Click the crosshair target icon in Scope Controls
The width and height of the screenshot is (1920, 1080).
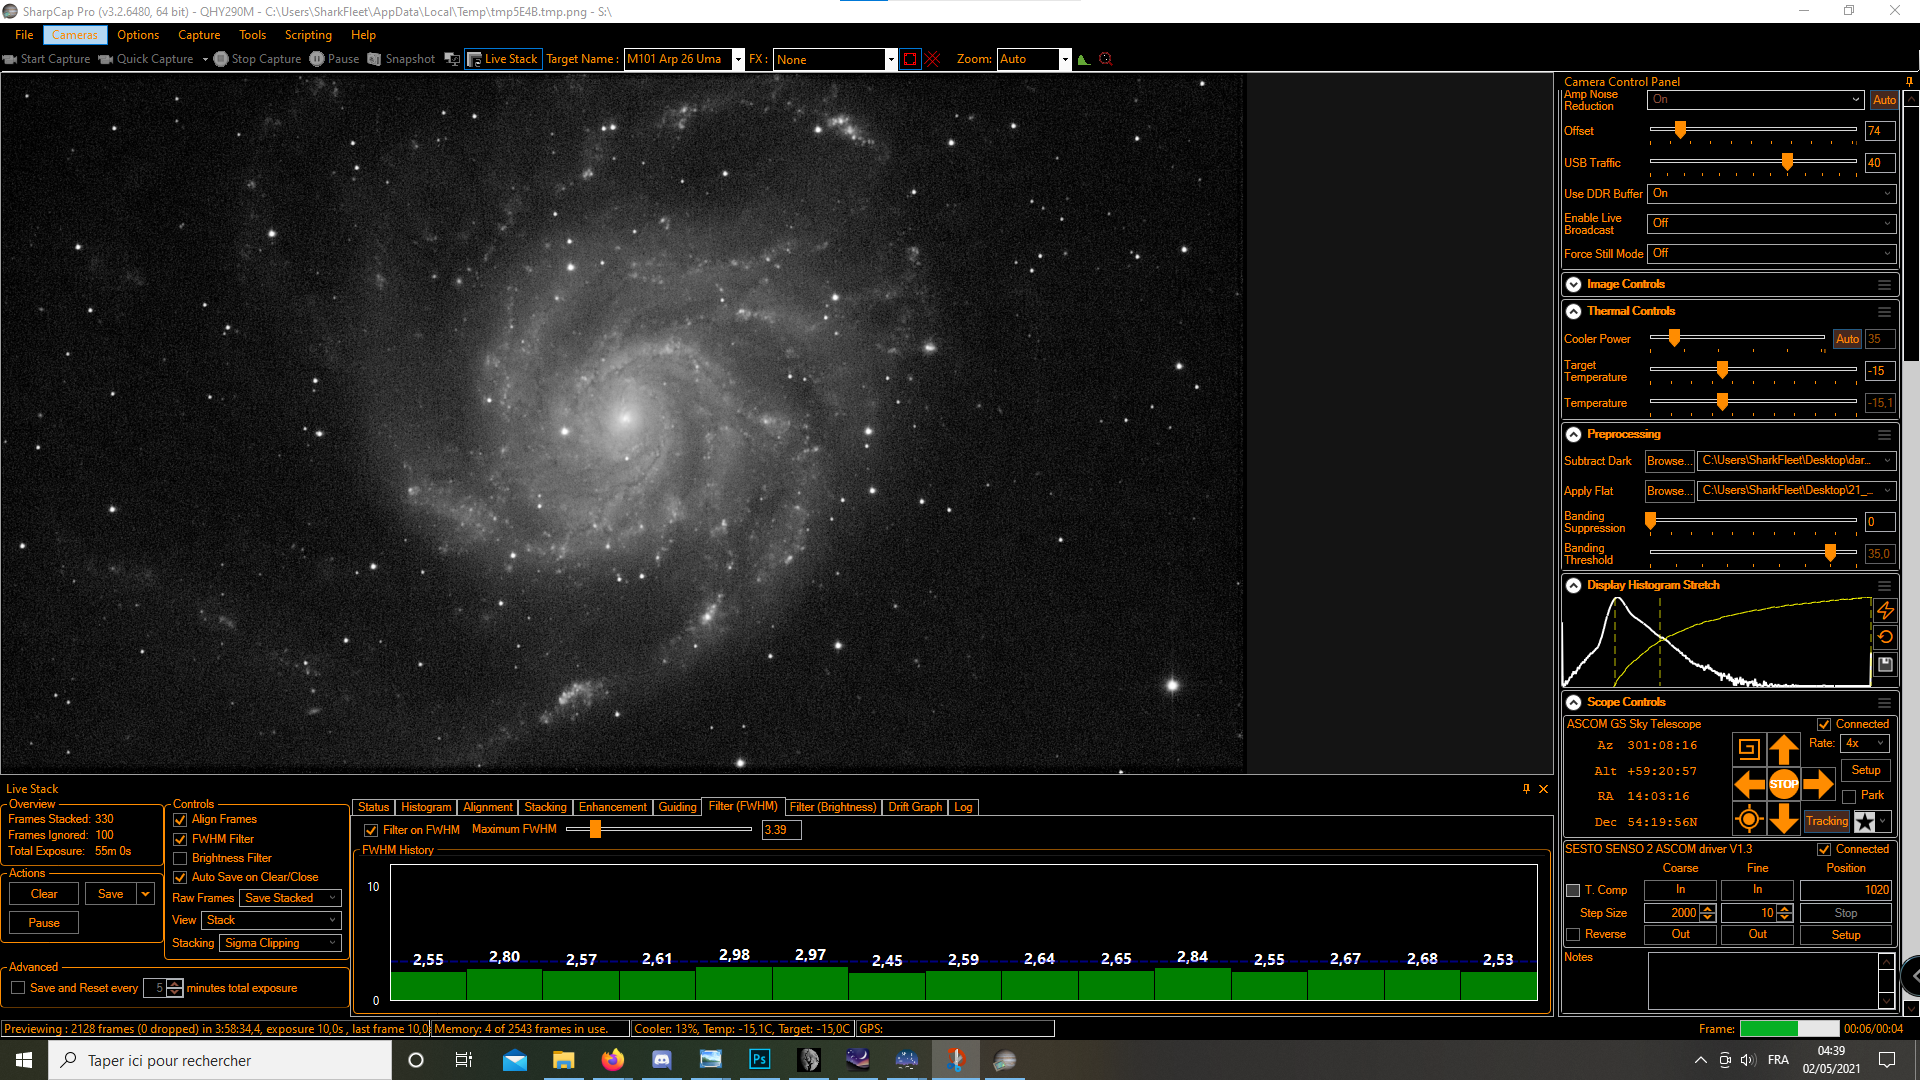click(1749, 820)
